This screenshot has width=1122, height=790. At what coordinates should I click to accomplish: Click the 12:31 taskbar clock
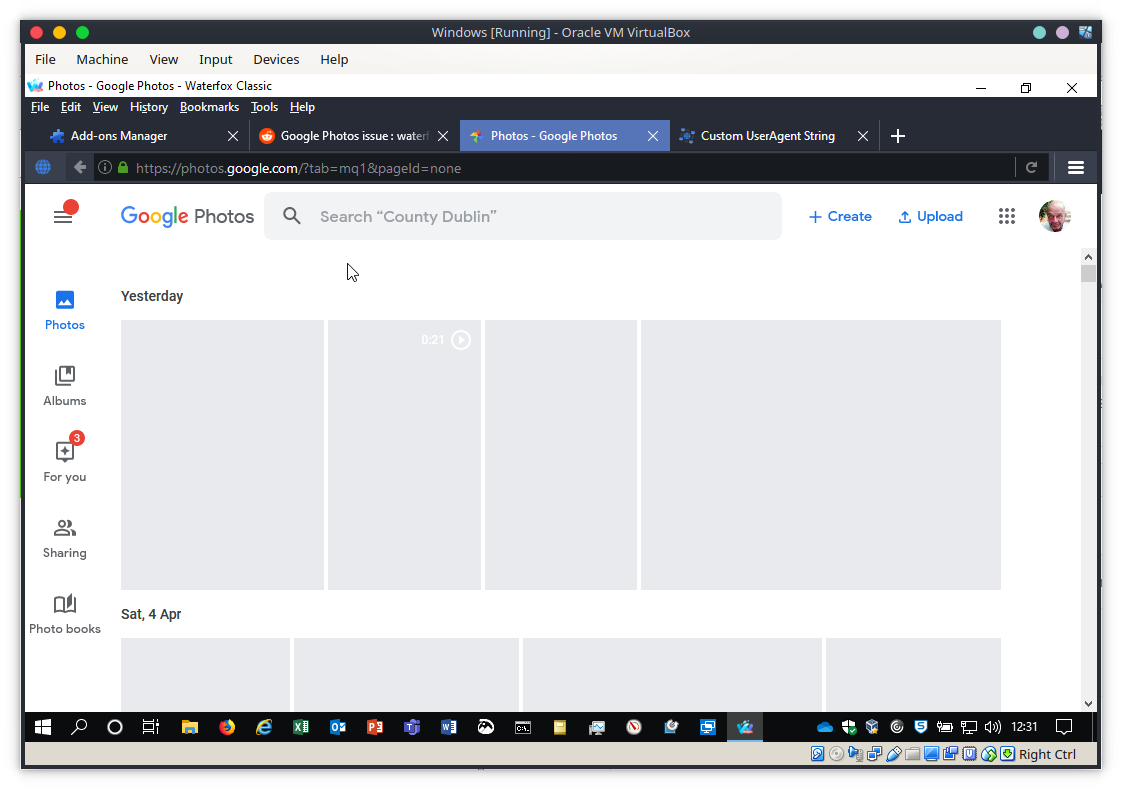coord(1024,727)
